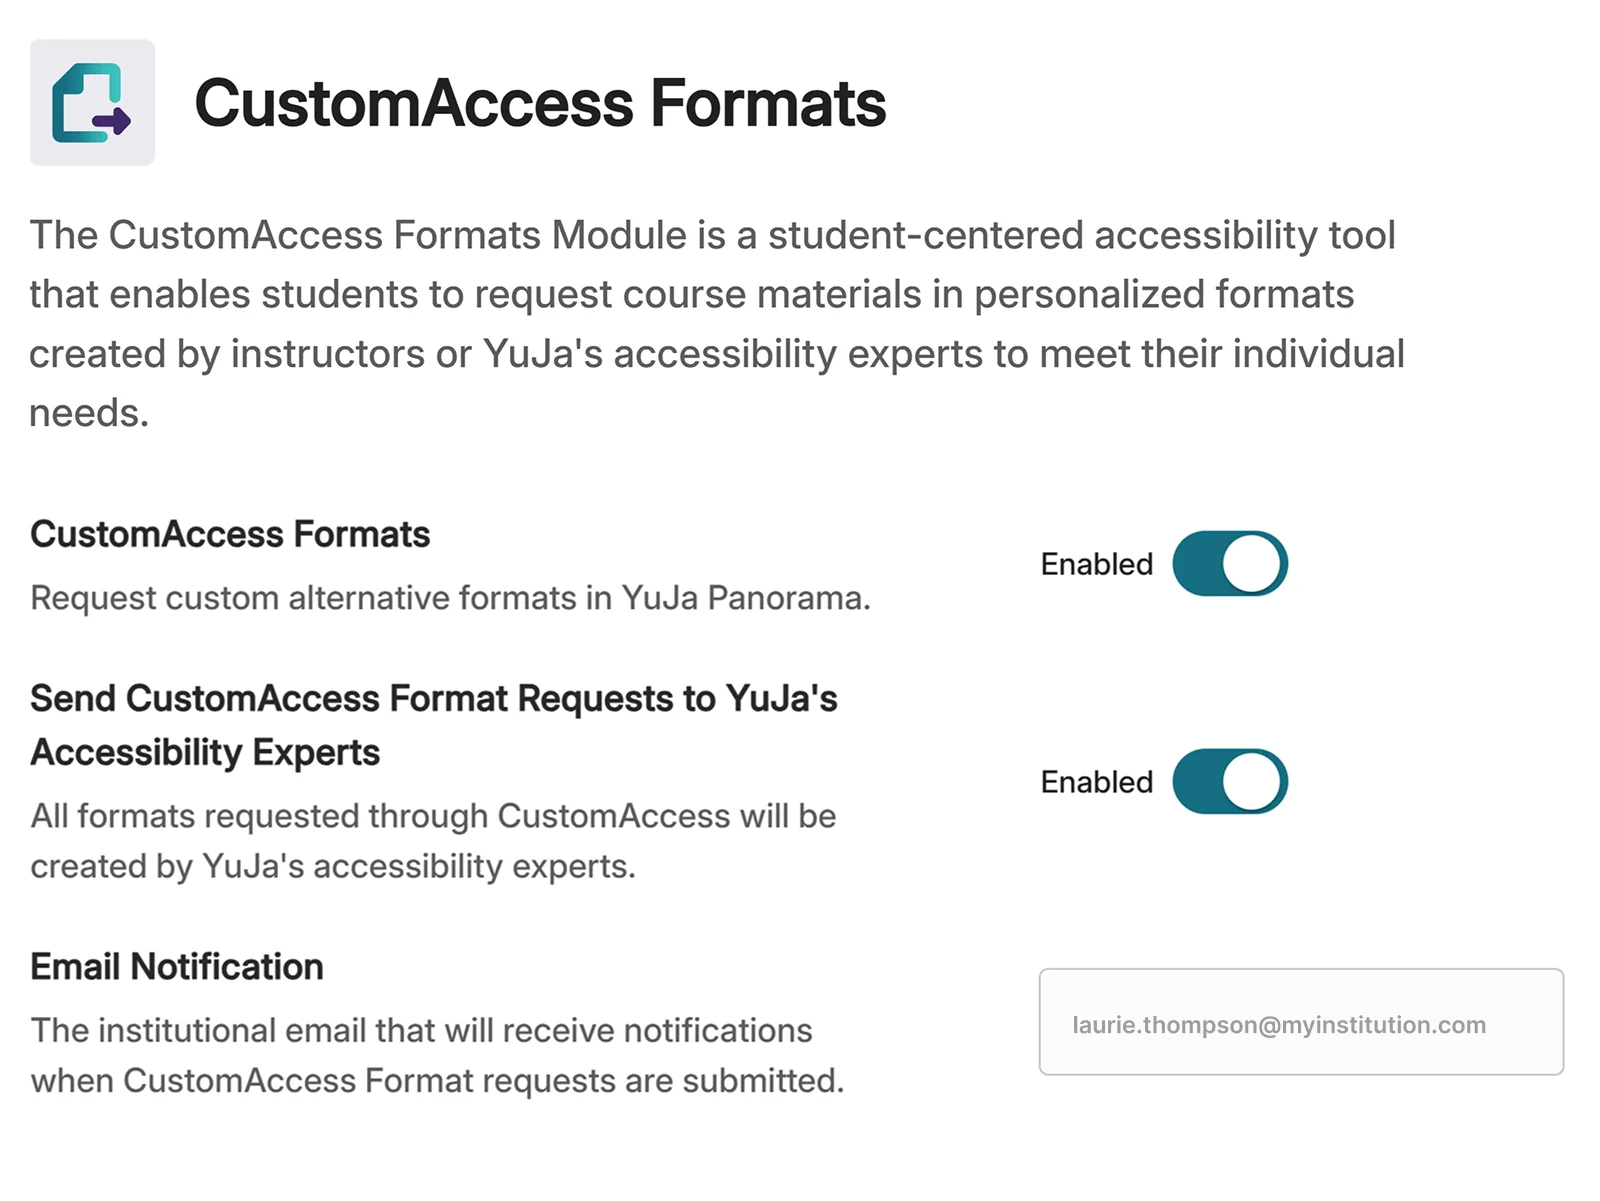Click the institutional email notifications description
This screenshot has width=1600, height=1201.
[x=421, y=1031]
